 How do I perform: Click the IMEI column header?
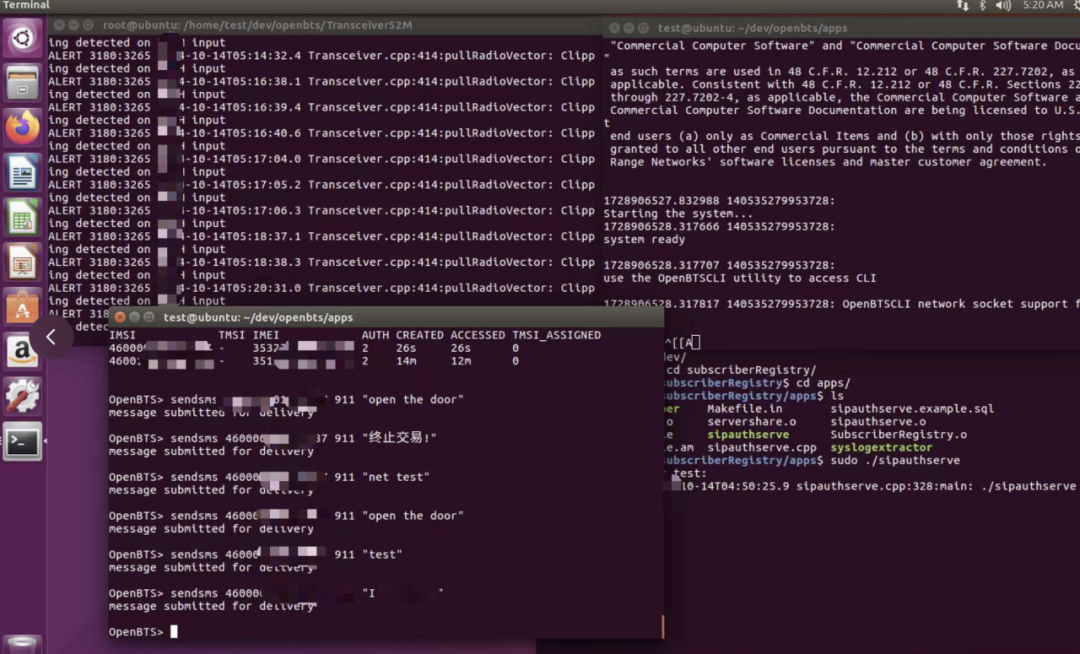265,335
